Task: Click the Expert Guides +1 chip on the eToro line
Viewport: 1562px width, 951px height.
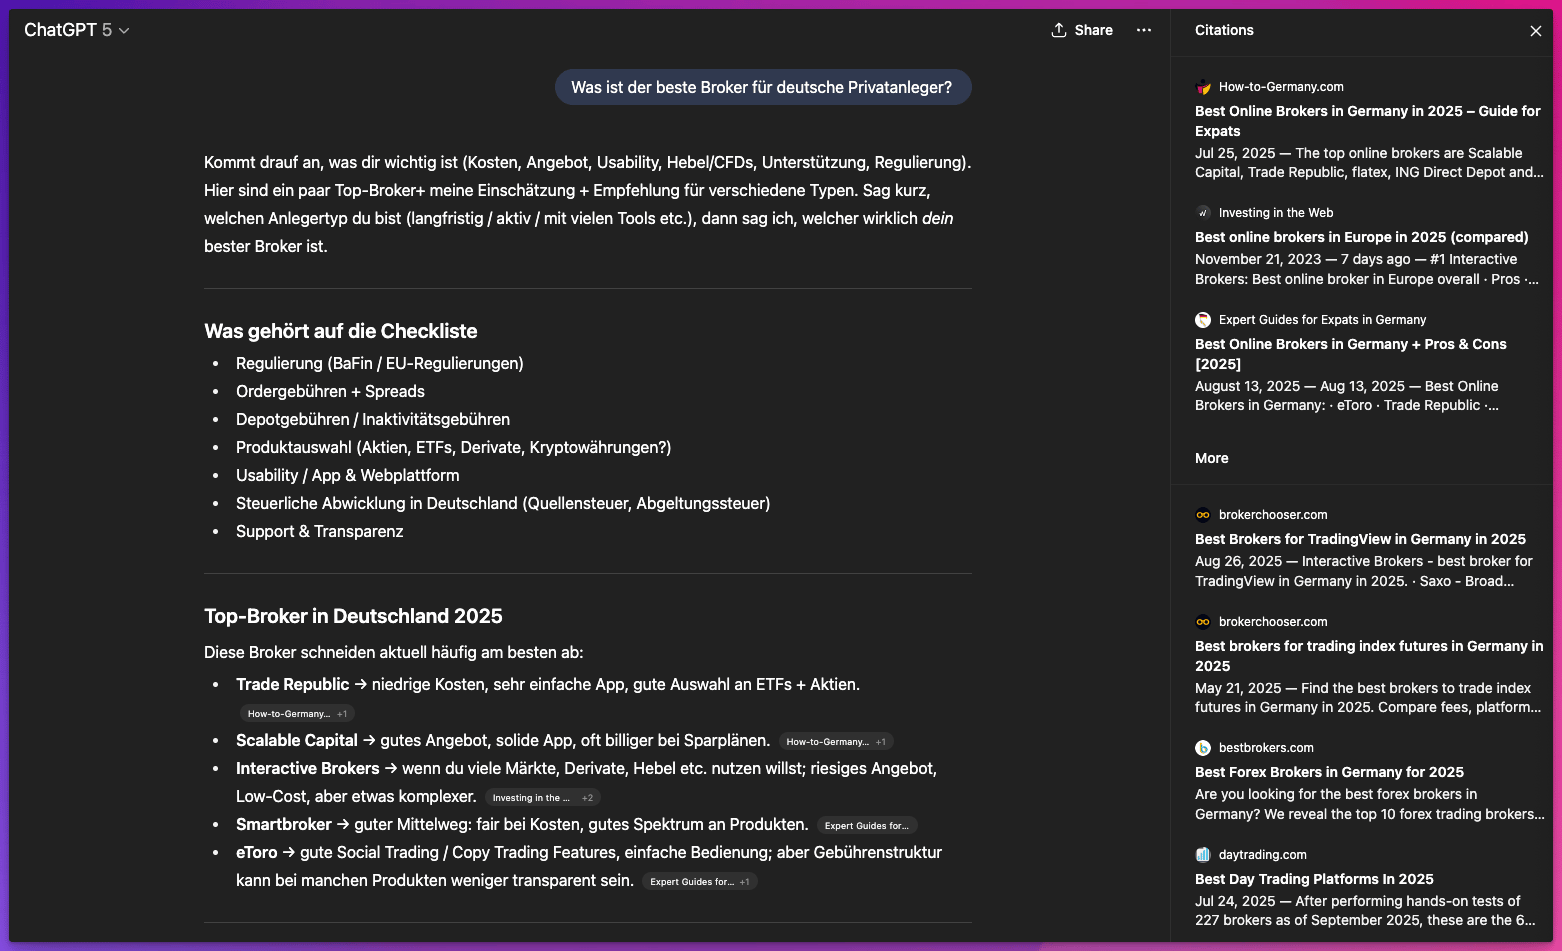Action: (700, 882)
